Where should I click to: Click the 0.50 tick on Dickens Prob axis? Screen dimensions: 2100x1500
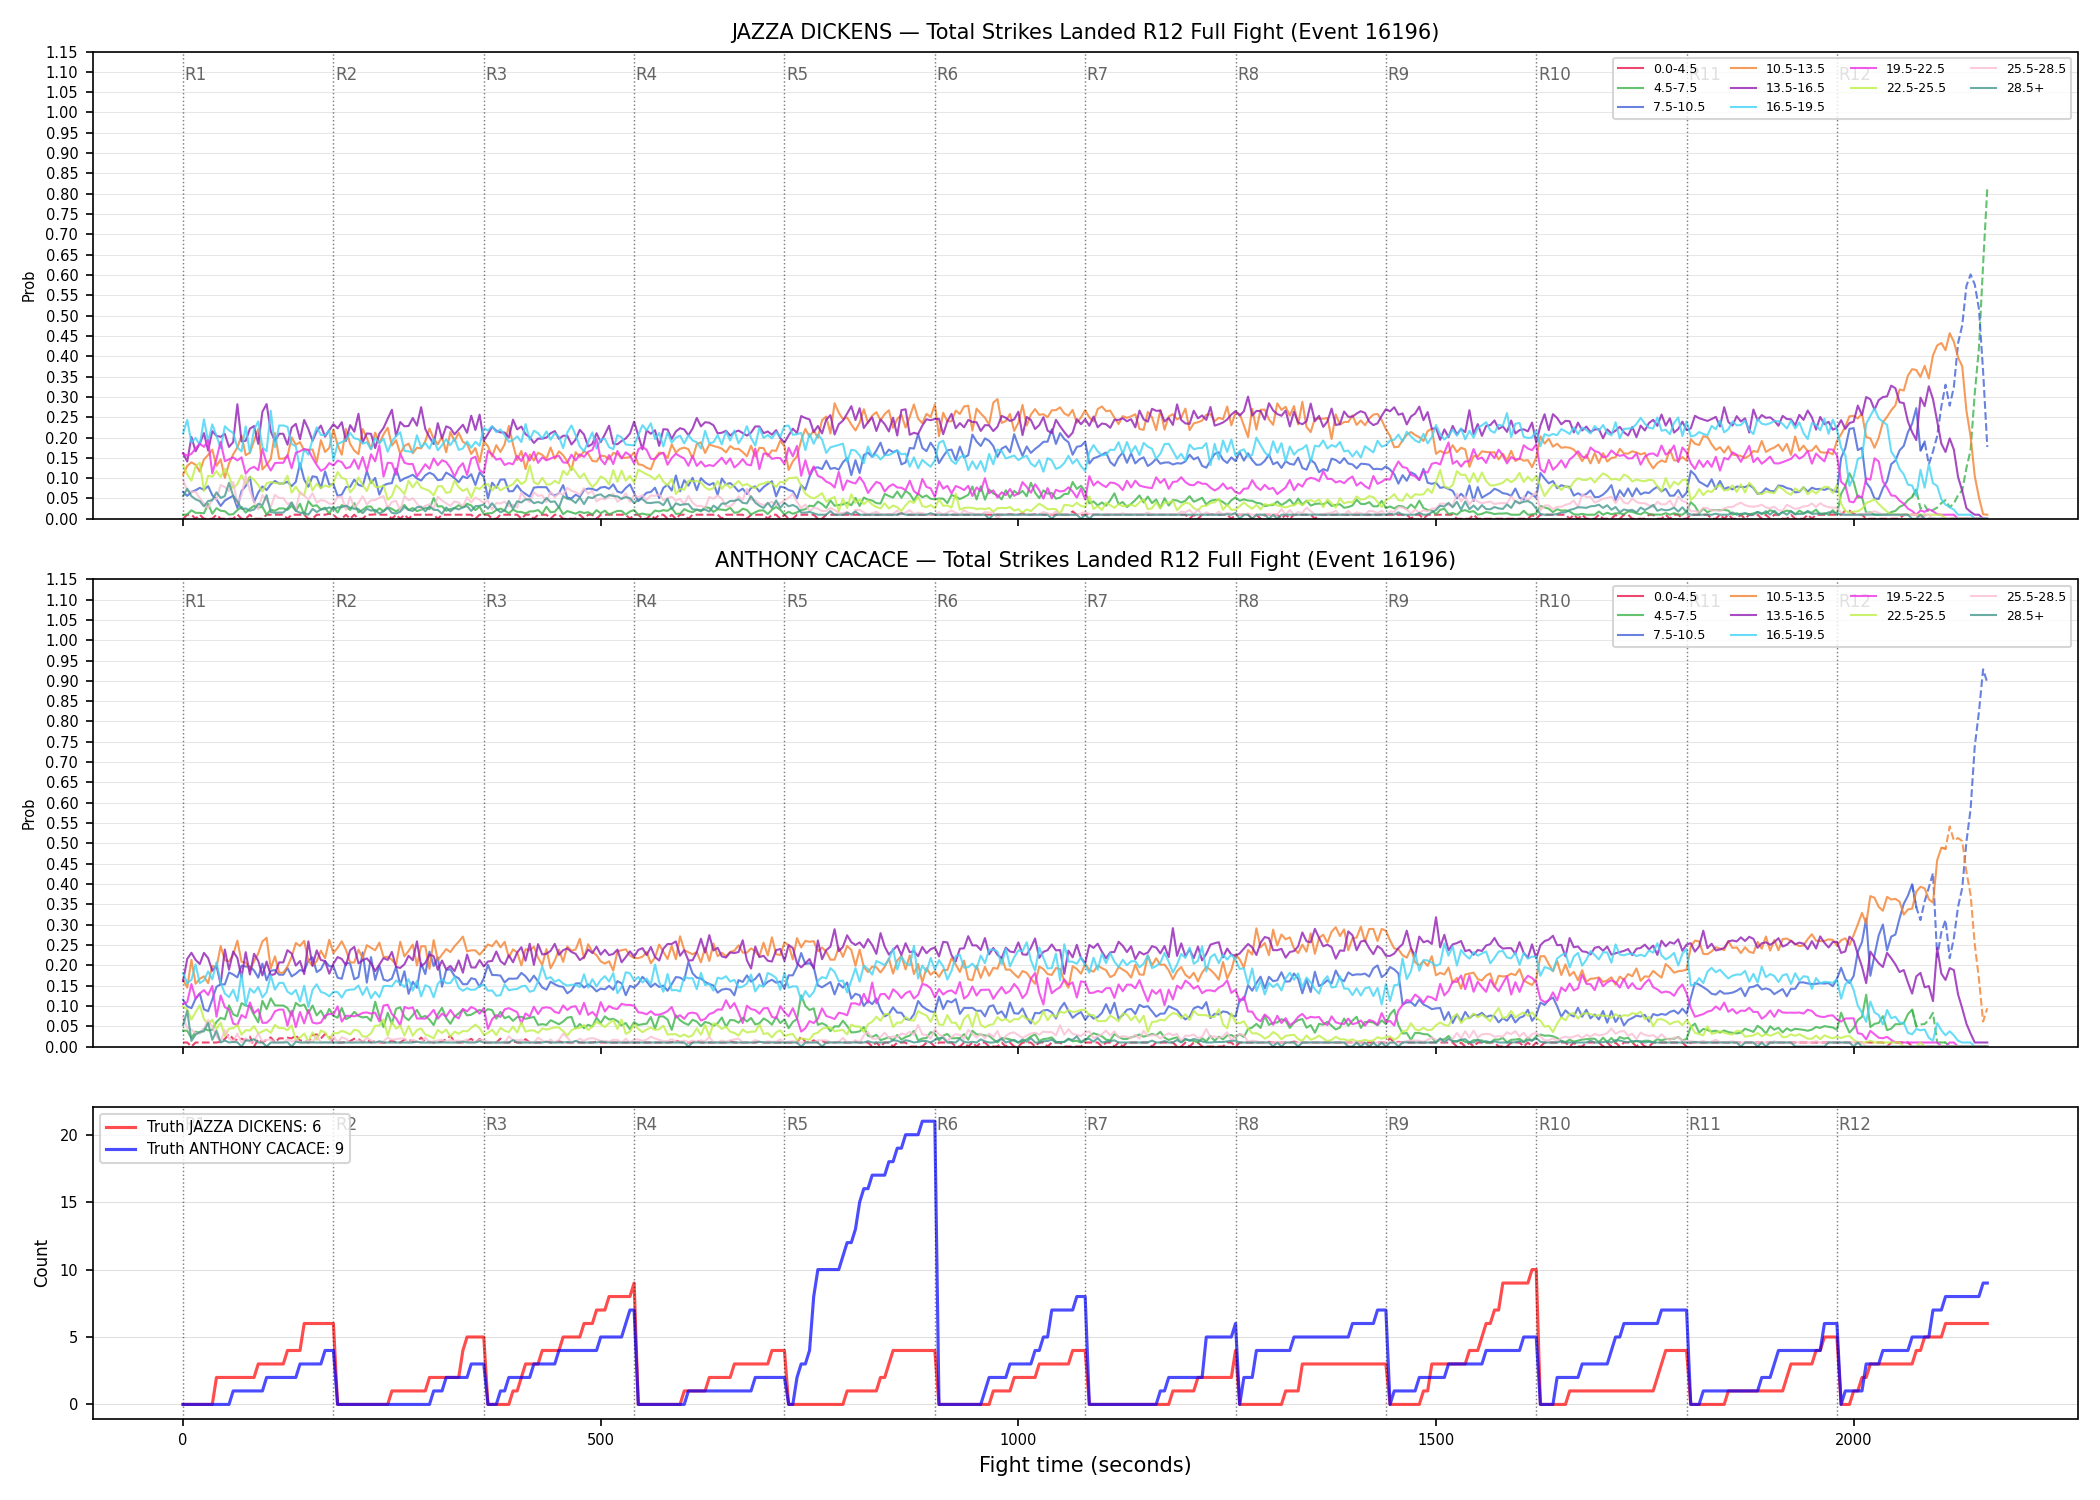(x=62, y=316)
